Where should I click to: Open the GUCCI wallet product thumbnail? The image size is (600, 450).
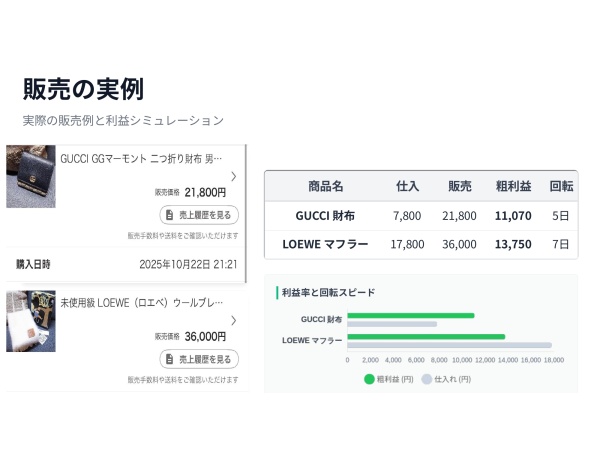[x=31, y=176]
